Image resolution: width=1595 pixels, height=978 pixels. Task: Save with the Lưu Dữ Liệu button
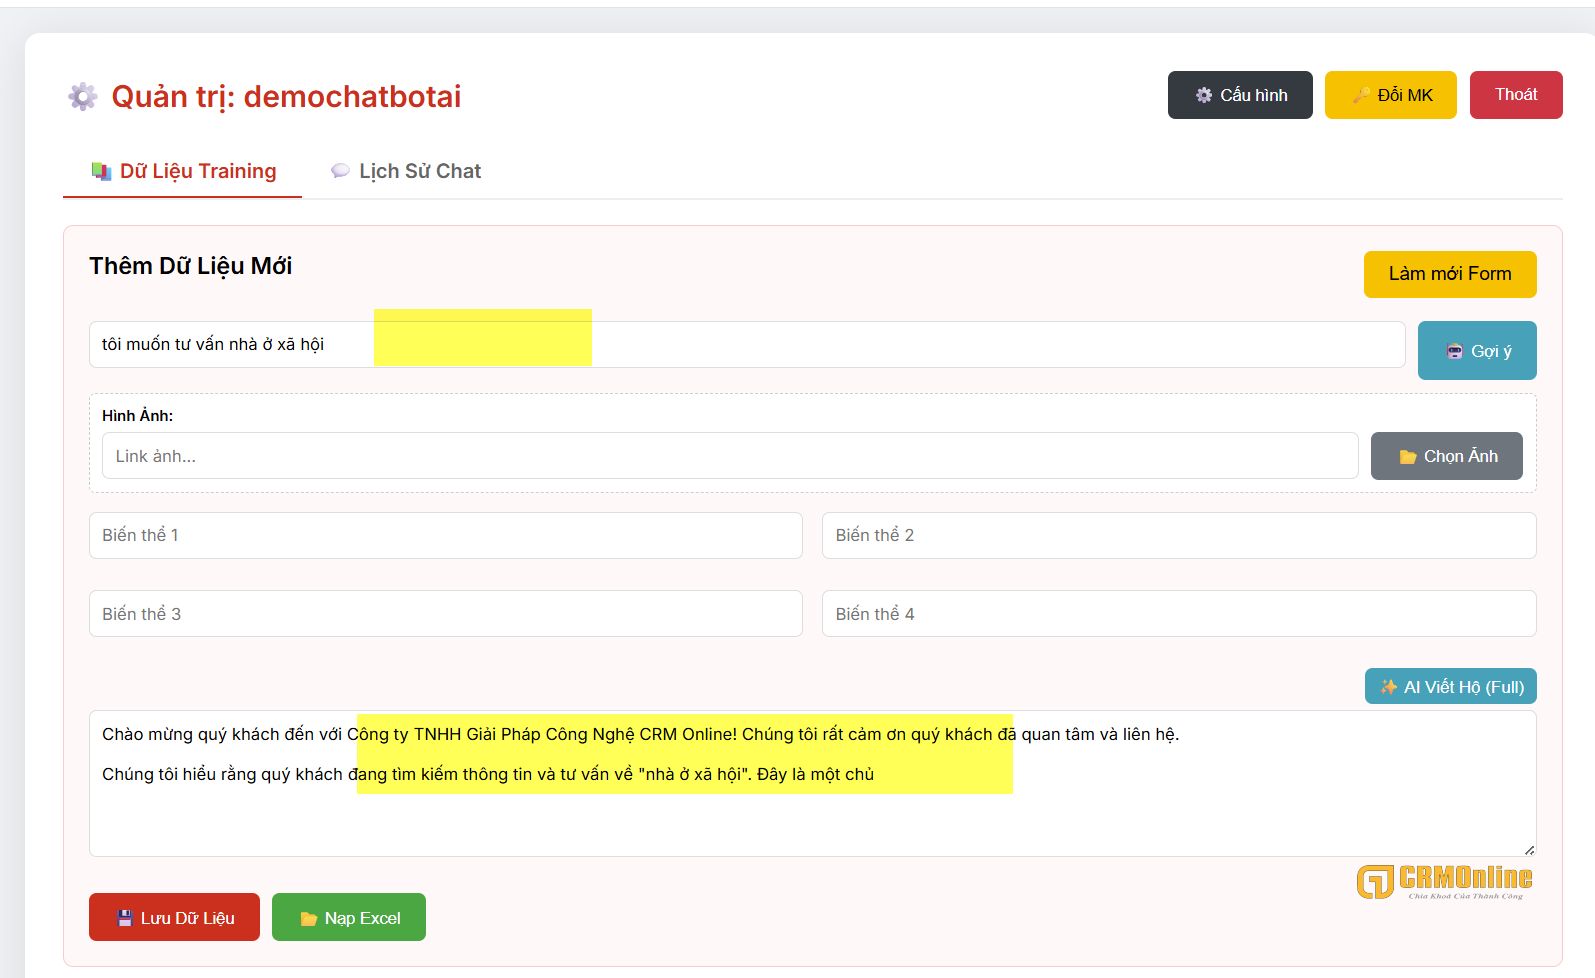(174, 917)
